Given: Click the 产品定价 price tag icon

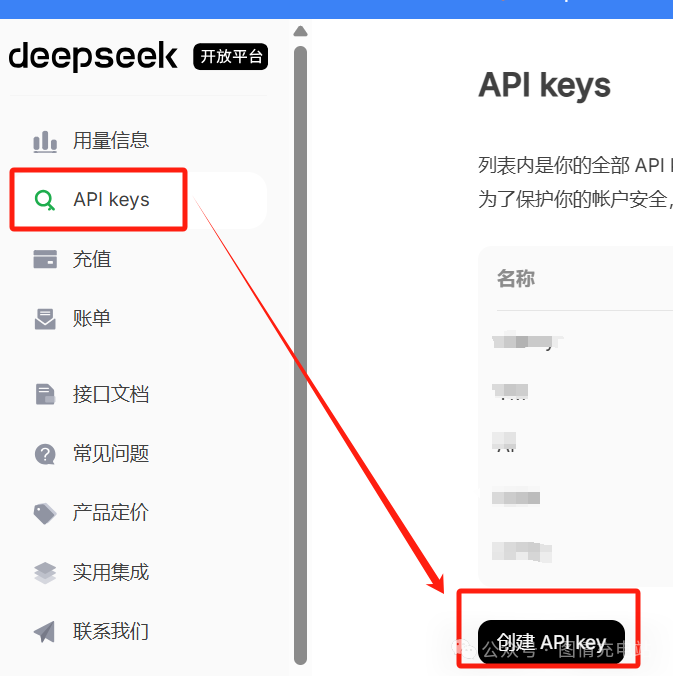Looking at the screenshot, I should coord(45,513).
